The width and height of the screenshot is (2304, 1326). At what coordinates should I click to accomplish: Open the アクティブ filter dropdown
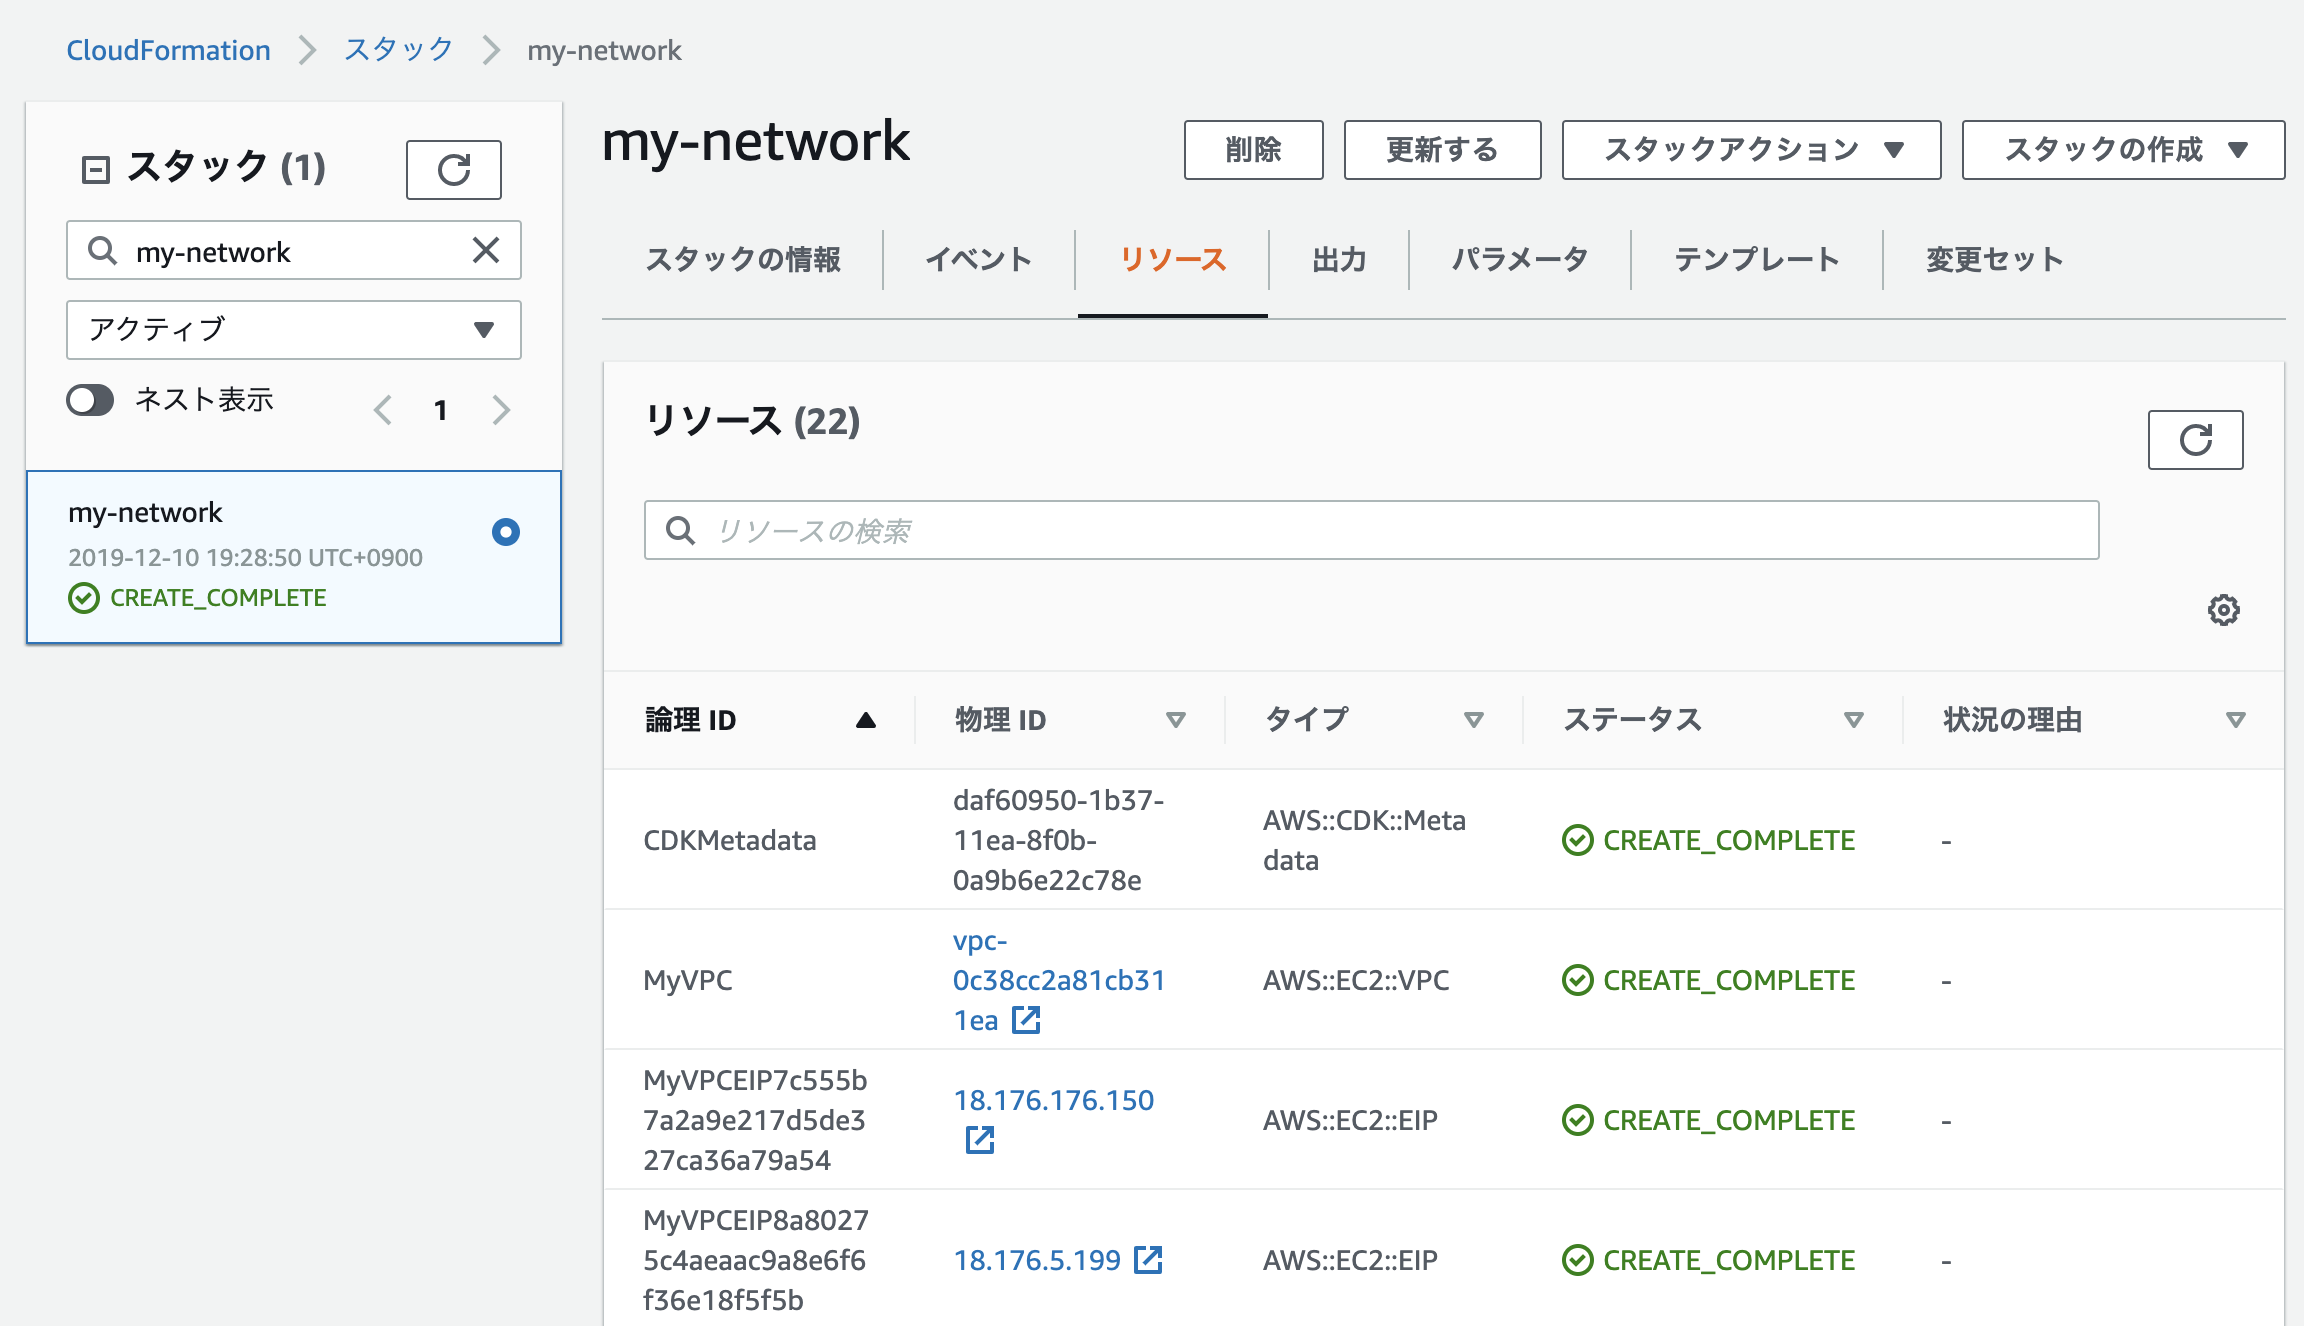coord(293,330)
